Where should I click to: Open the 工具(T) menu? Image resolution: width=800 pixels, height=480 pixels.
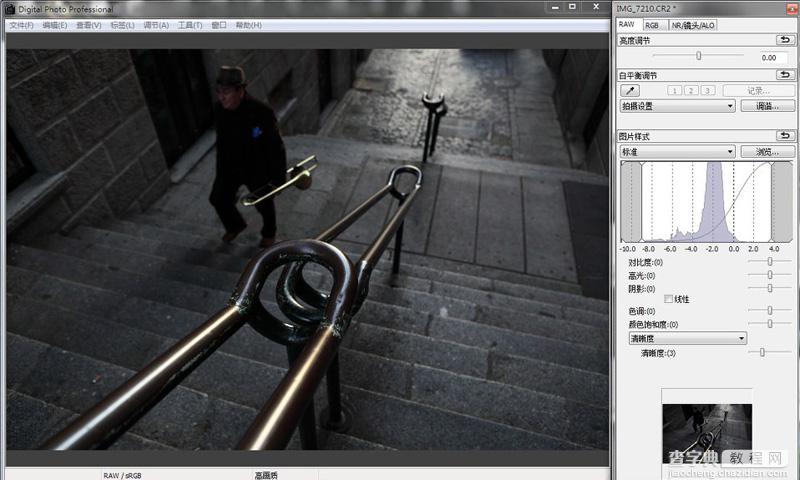click(190, 25)
